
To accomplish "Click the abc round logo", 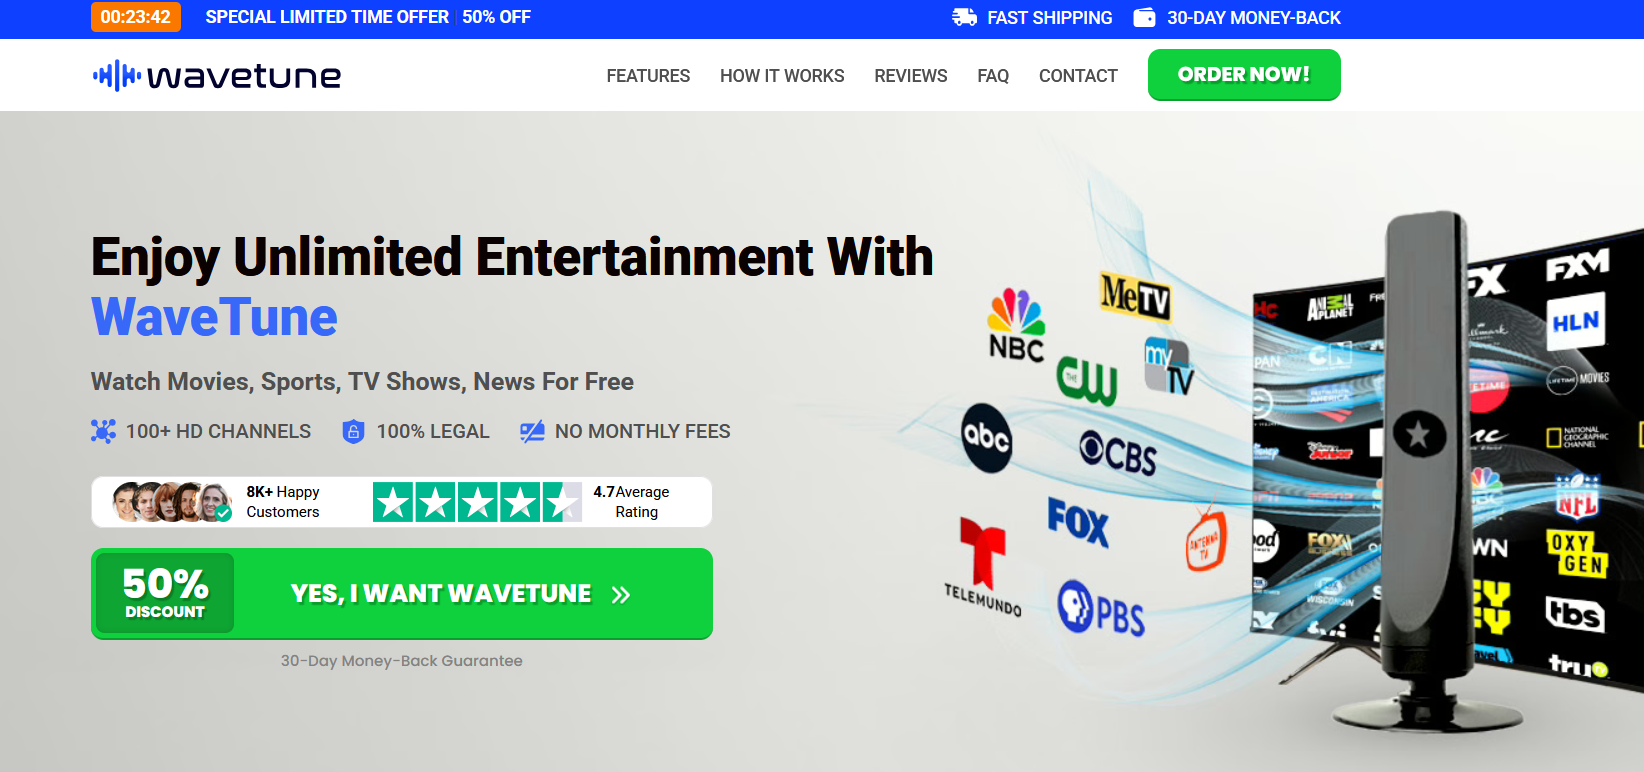I will click(x=986, y=437).
